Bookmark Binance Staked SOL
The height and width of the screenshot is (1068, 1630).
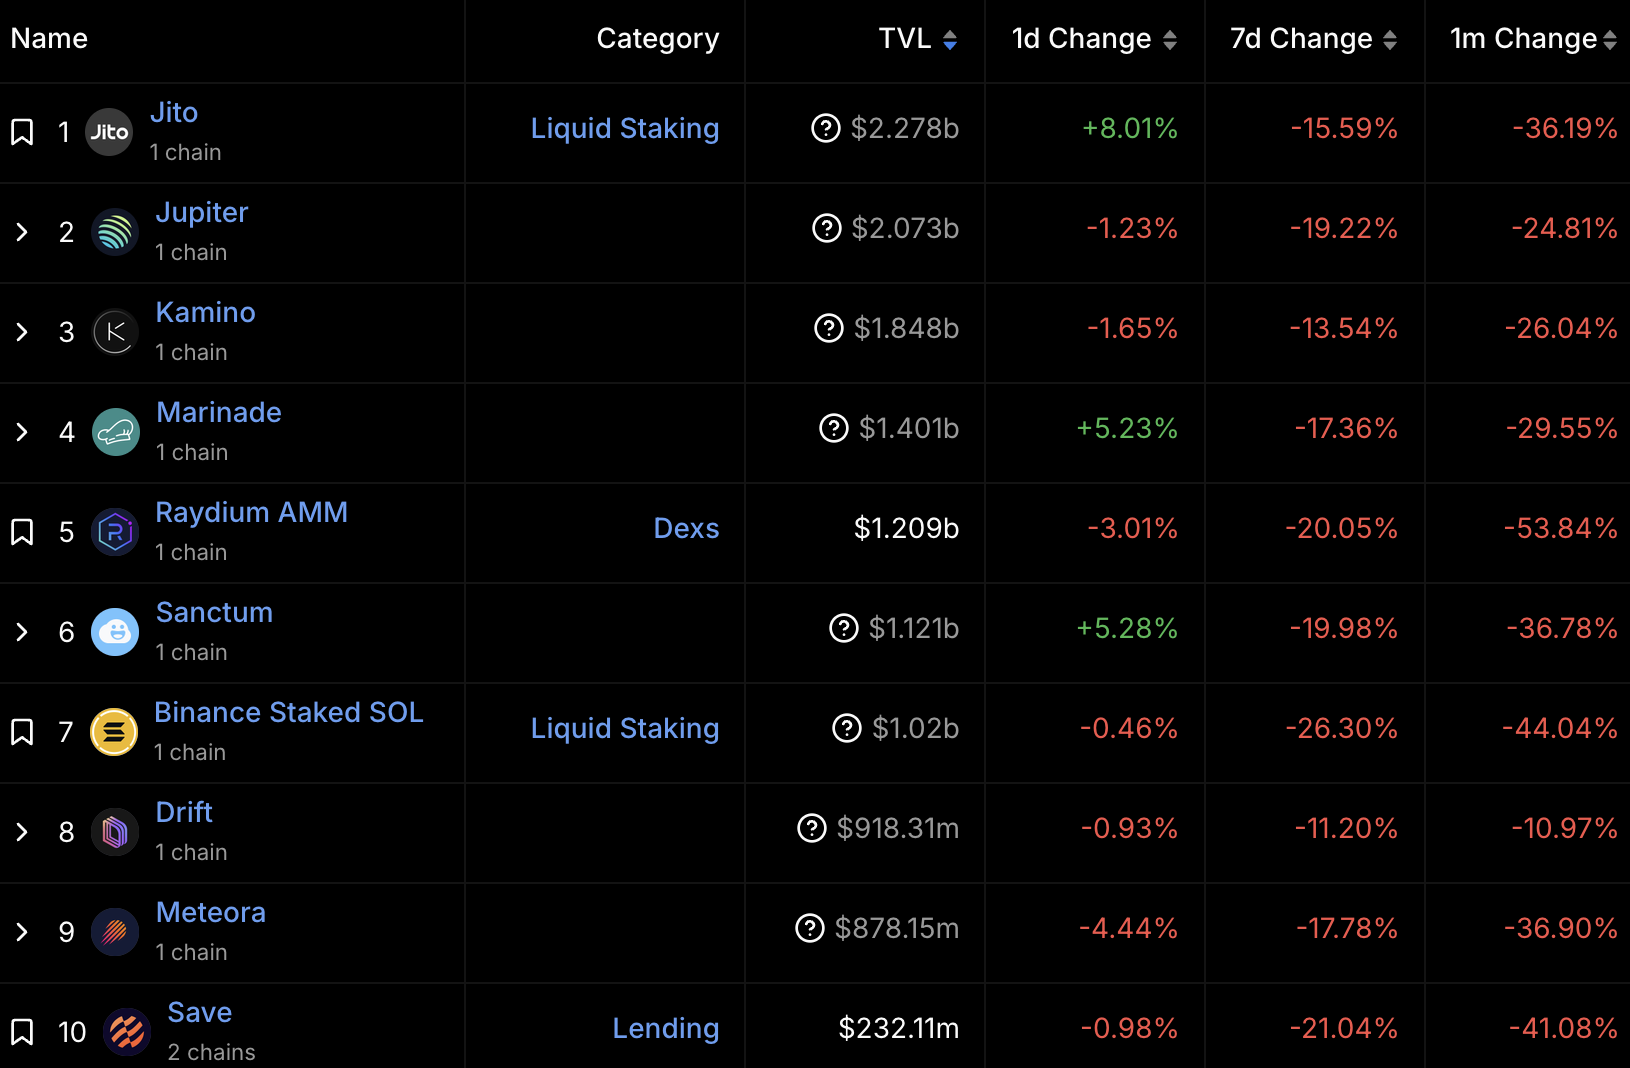[22, 732]
